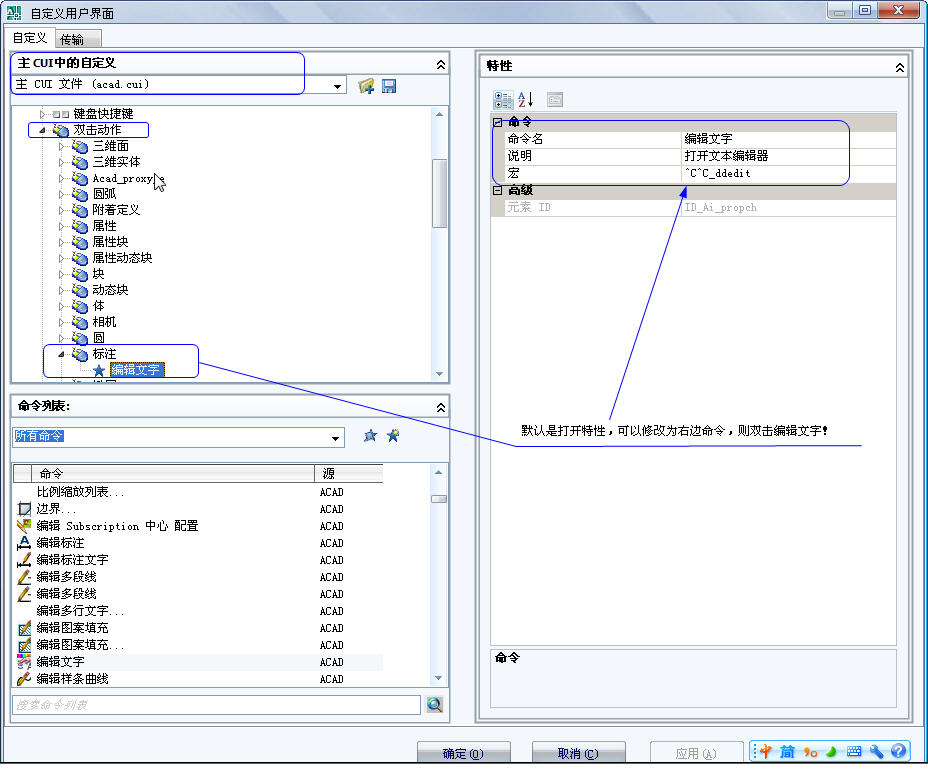This screenshot has width=928, height=779.
Task: Find command in list star icon
Action: (x=370, y=436)
